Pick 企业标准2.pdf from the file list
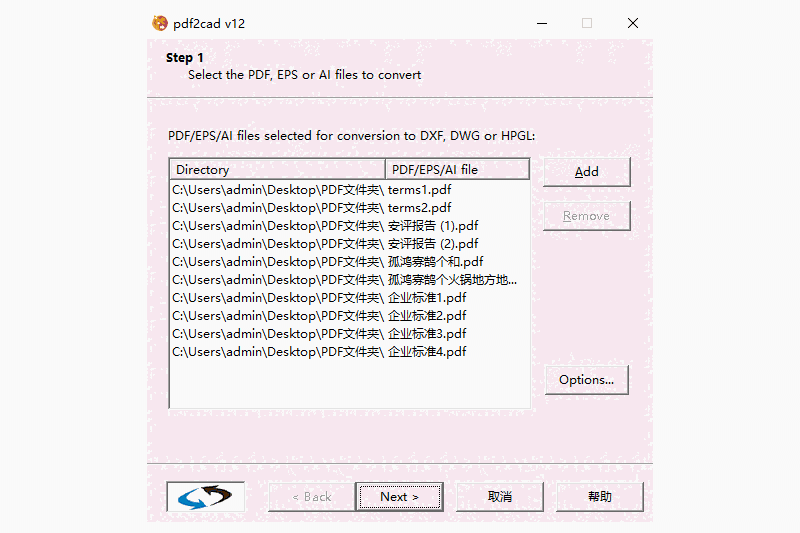 [349, 316]
